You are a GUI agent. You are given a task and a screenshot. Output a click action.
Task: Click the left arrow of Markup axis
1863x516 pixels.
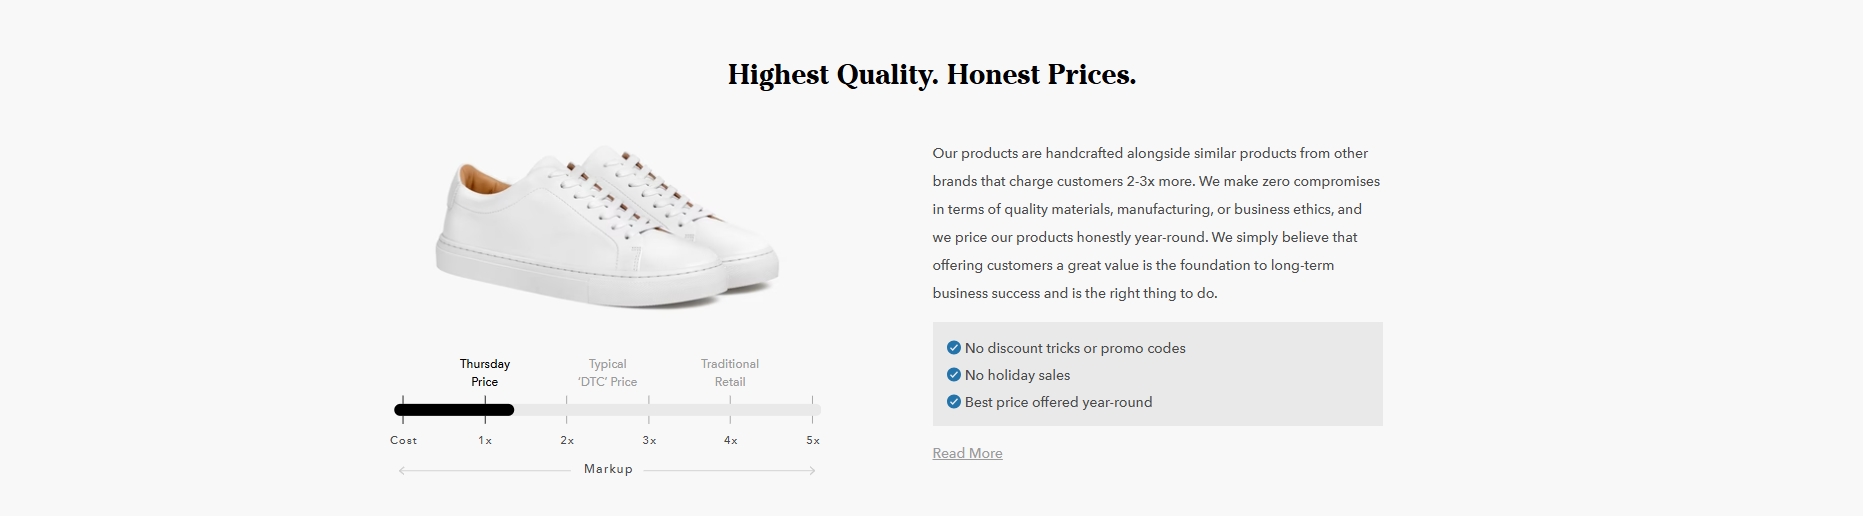(x=402, y=470)
